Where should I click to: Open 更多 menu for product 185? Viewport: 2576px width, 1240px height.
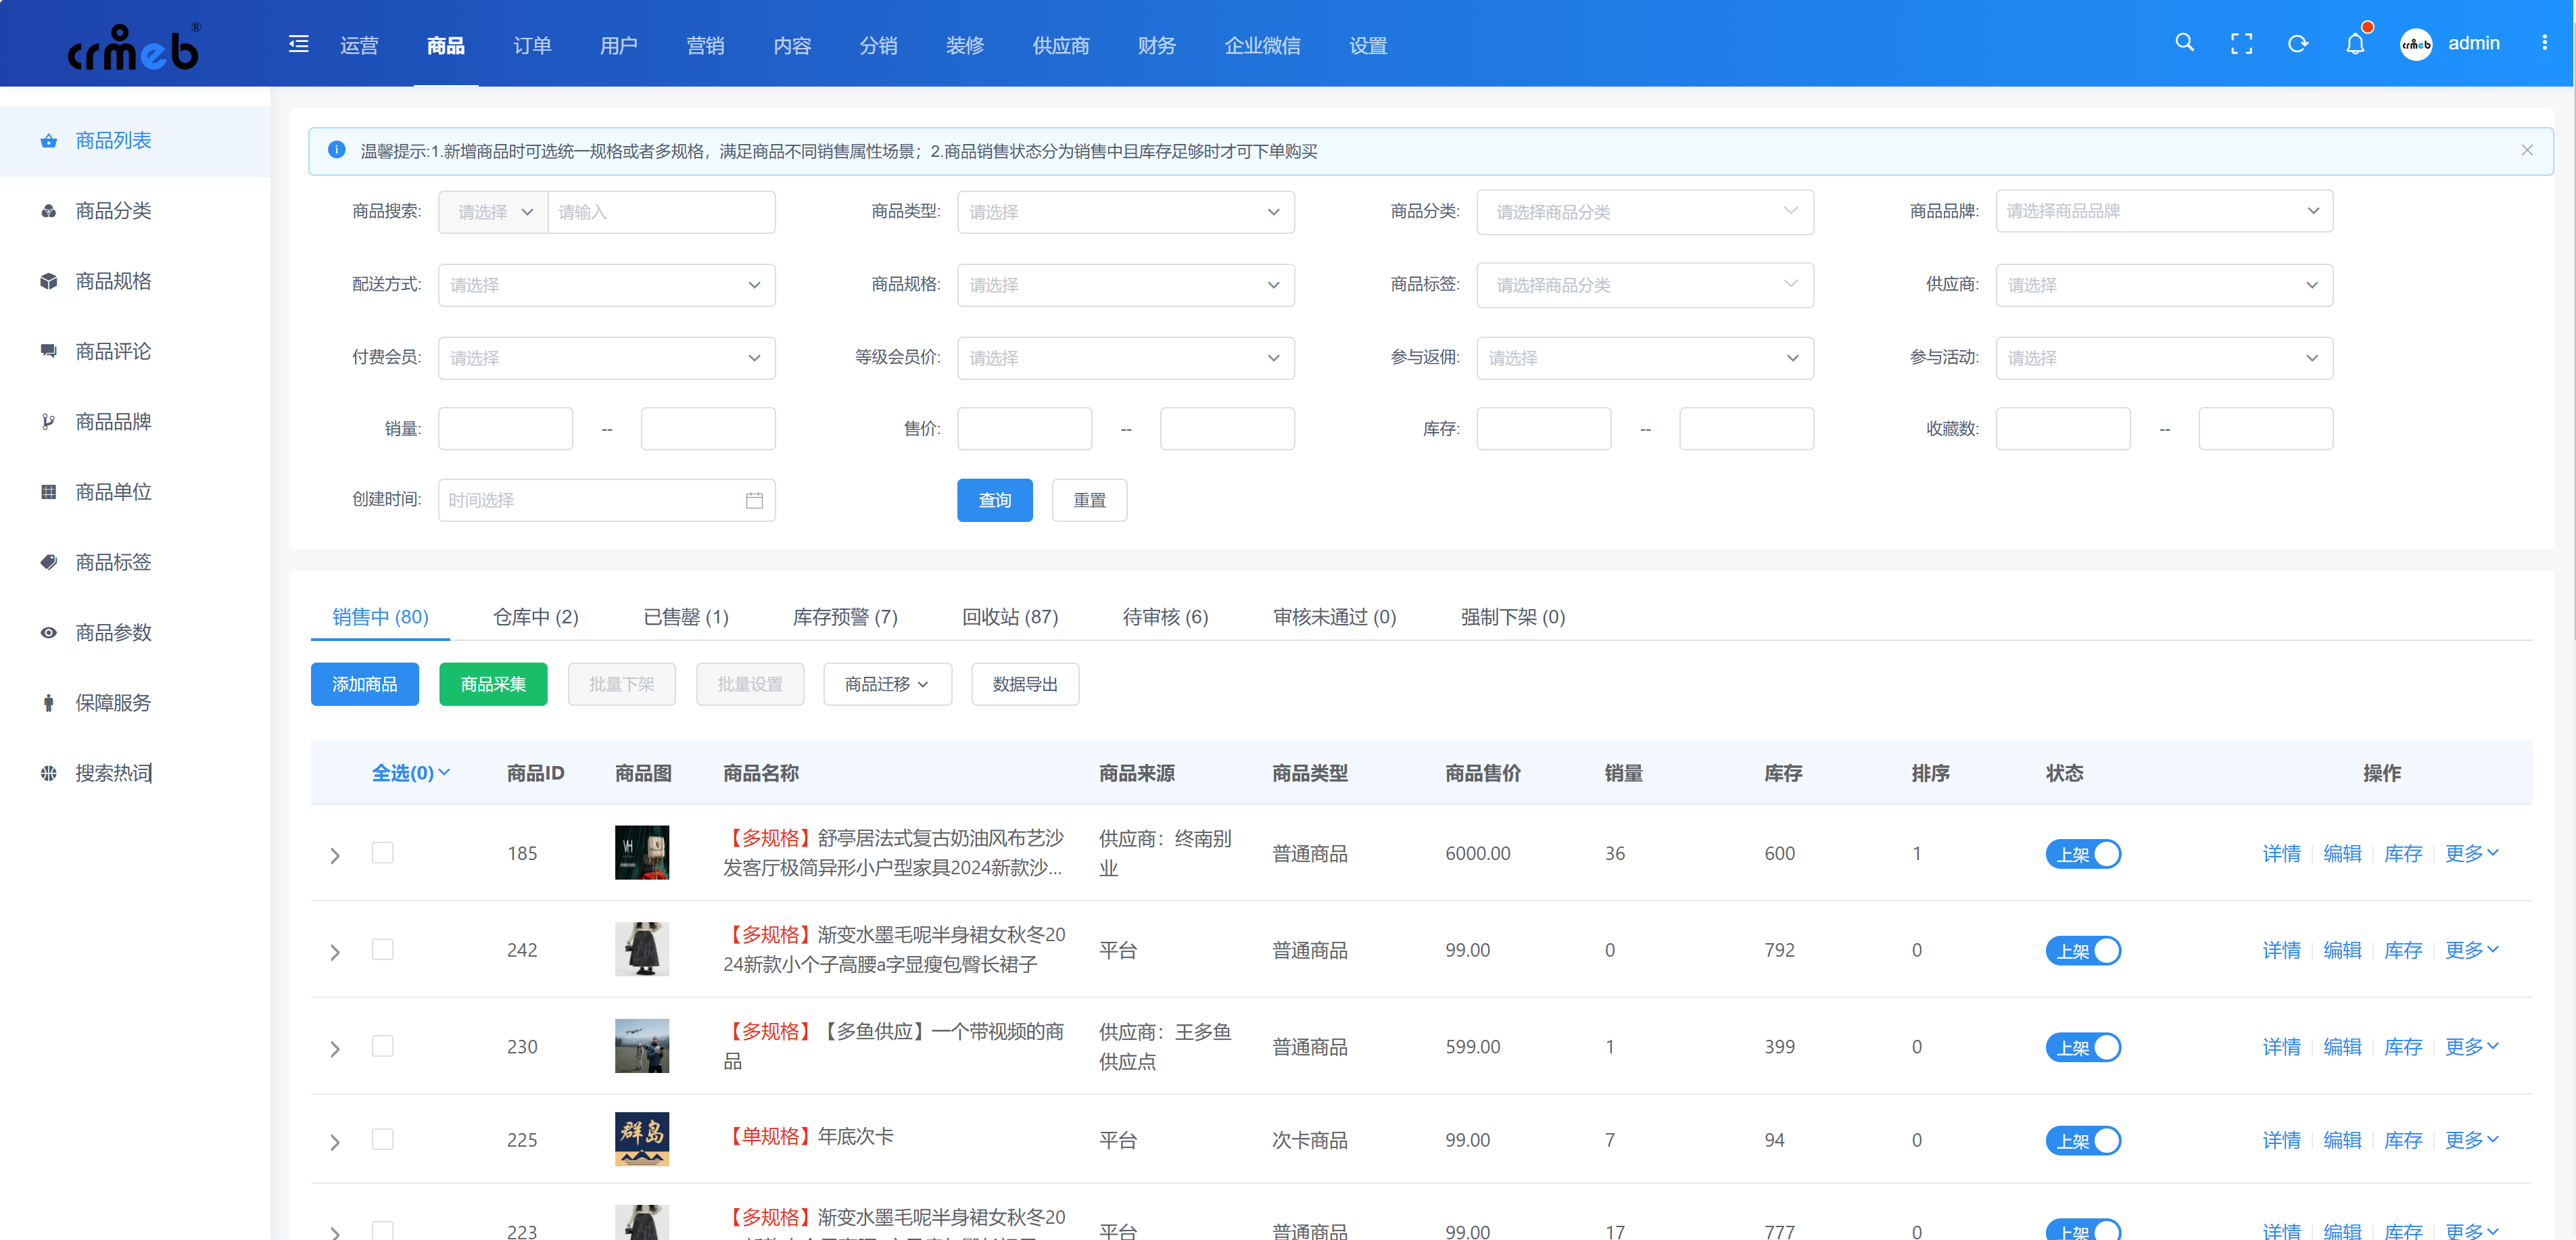(2471, 853)
